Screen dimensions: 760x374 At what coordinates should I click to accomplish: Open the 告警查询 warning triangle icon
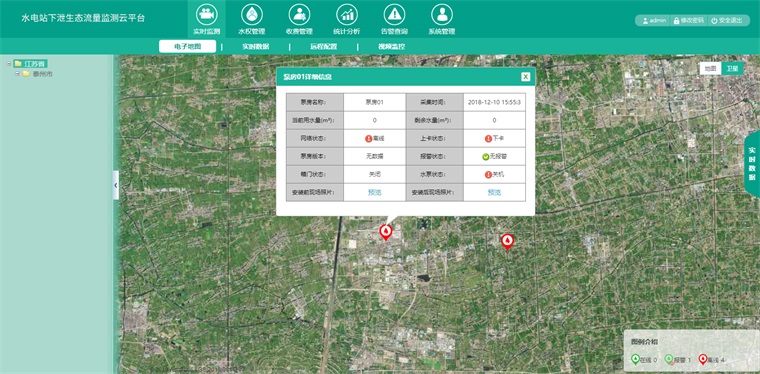(x=394, y=15)
